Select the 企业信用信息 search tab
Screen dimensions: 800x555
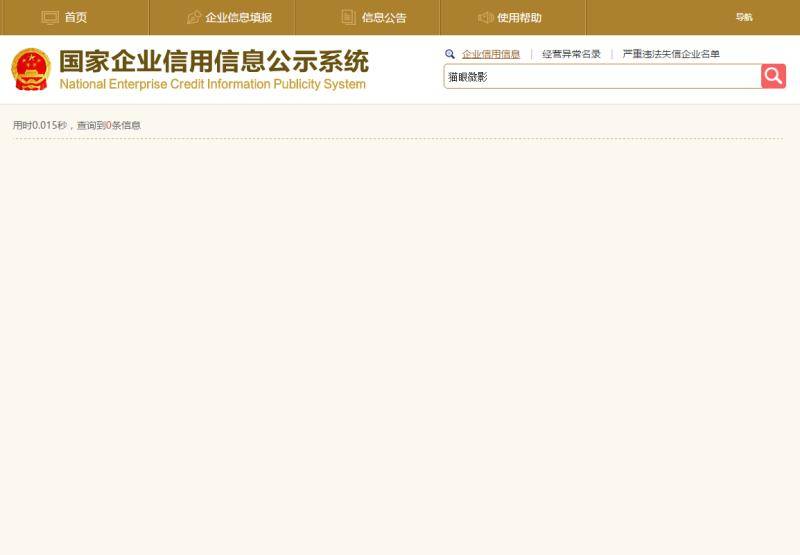(x=491, y=54)
